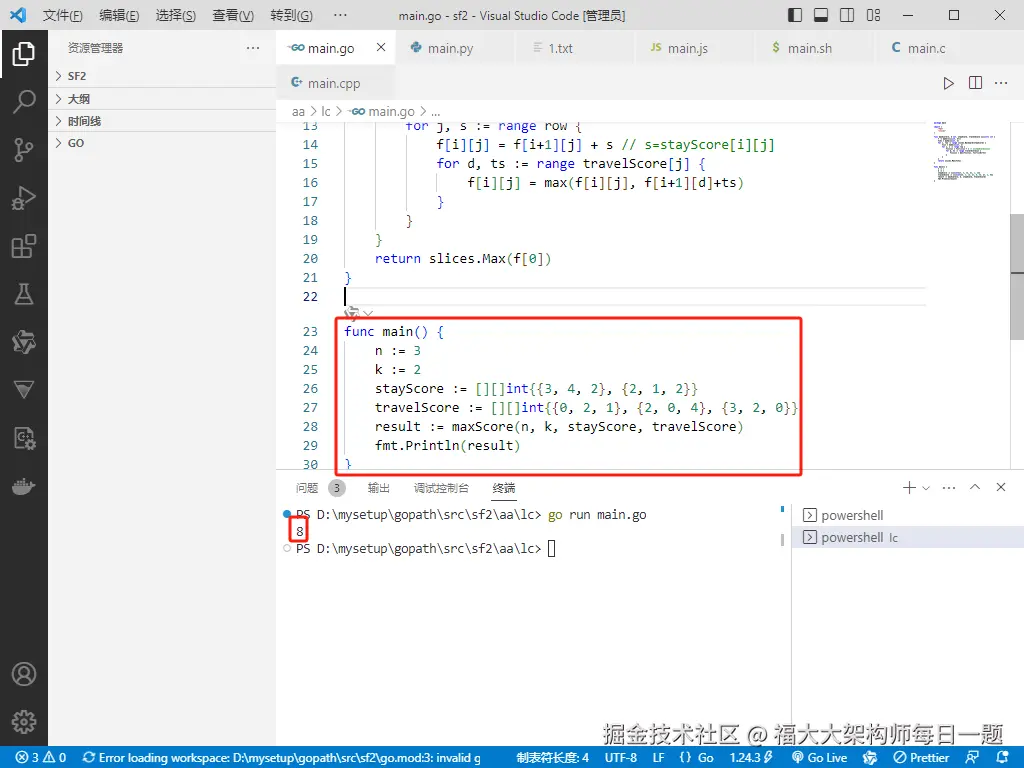Screen dimensions: 1024x768
Task: Click the editor vertical scrollbar thumb
Action: tap(1017, 276)
